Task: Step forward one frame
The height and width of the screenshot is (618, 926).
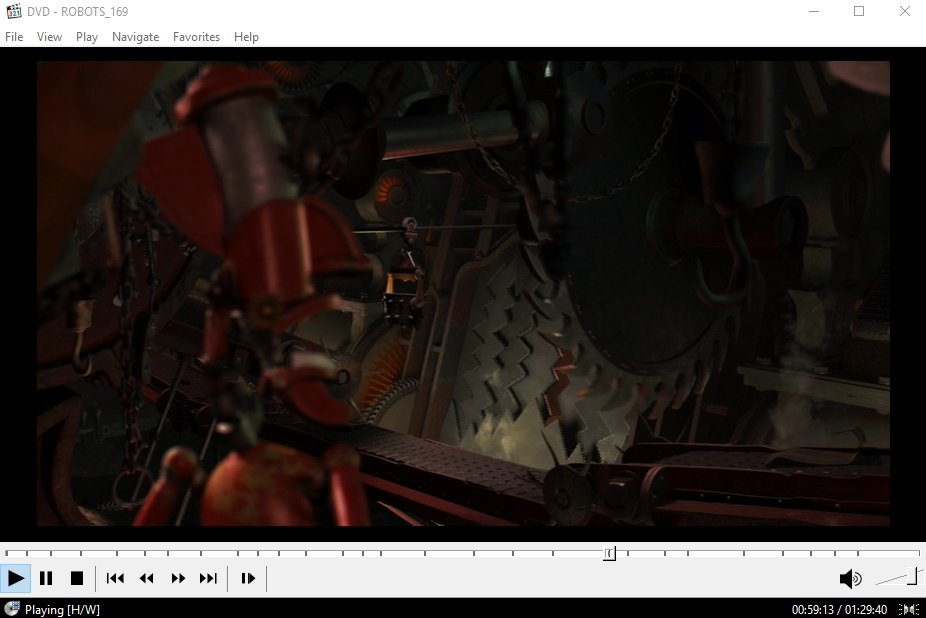Action: click(248, 578)
